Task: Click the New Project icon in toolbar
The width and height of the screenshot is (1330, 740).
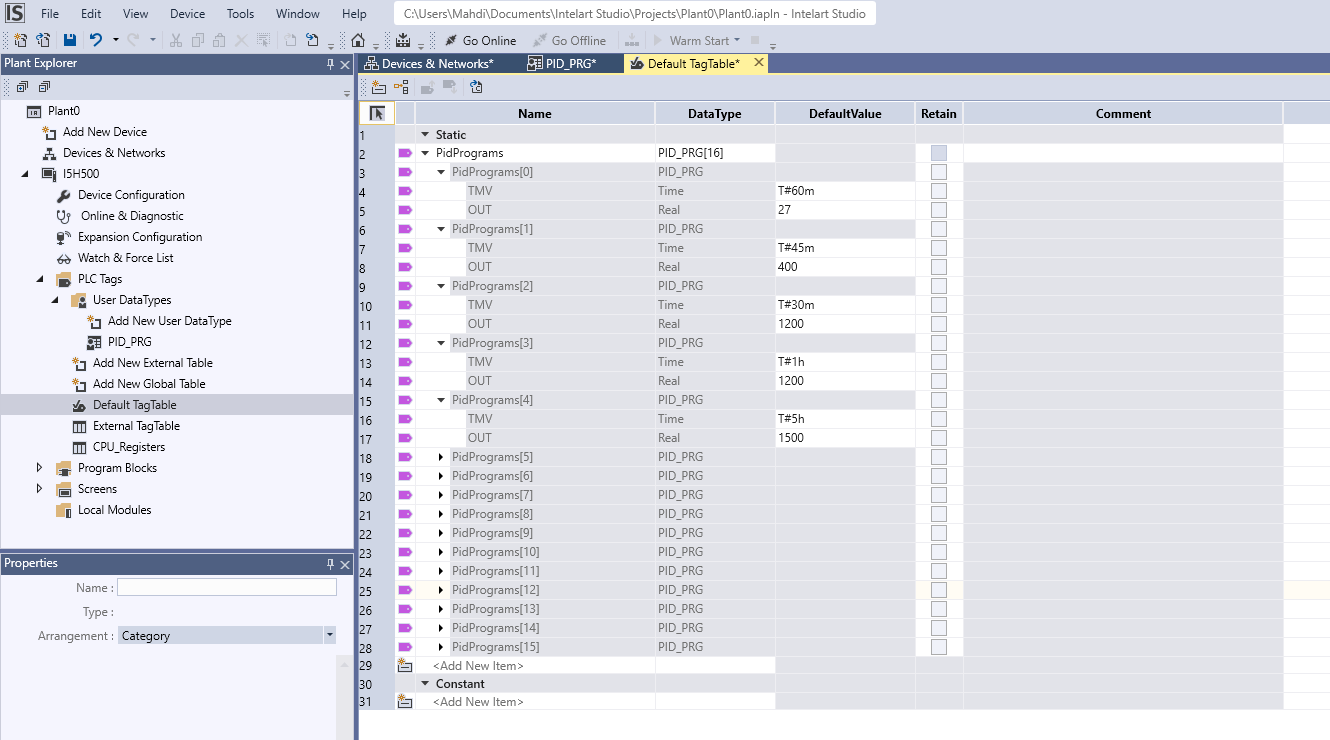Action: [x=19, y=40]
